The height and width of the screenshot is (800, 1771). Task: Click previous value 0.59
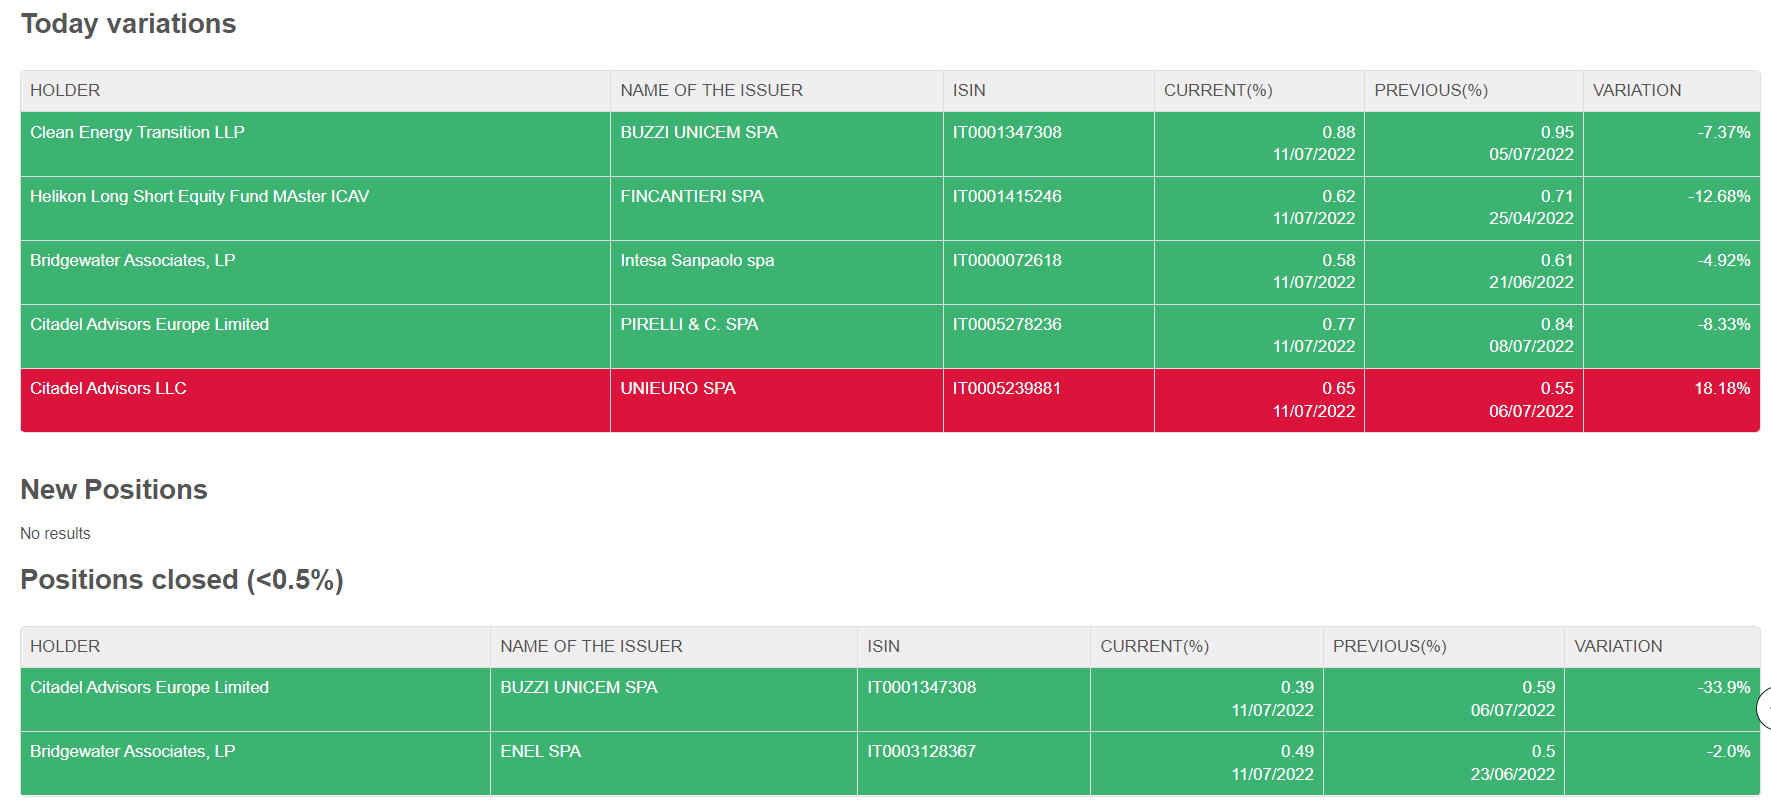[1538, 687]
